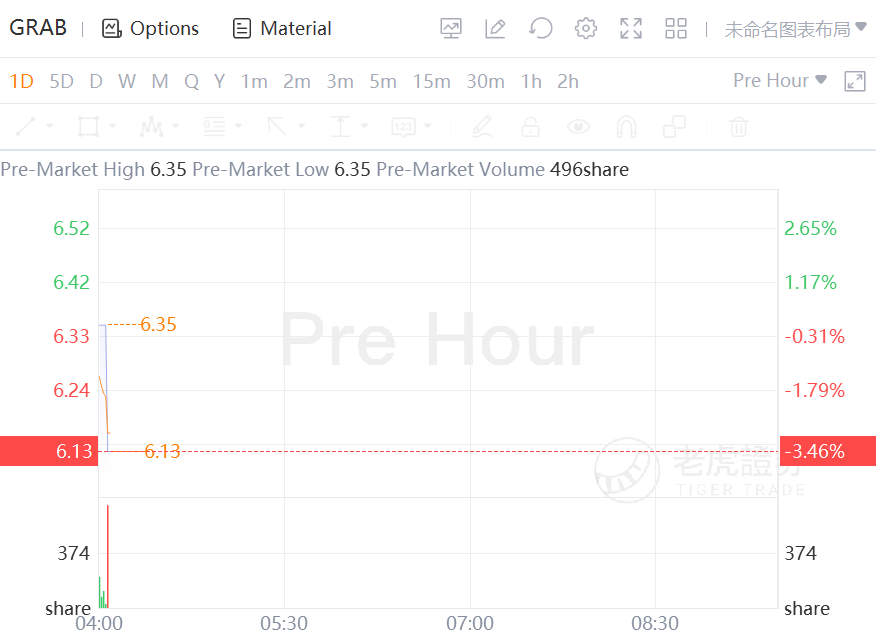Select the 15m interval tab

[x=431, y=81]
